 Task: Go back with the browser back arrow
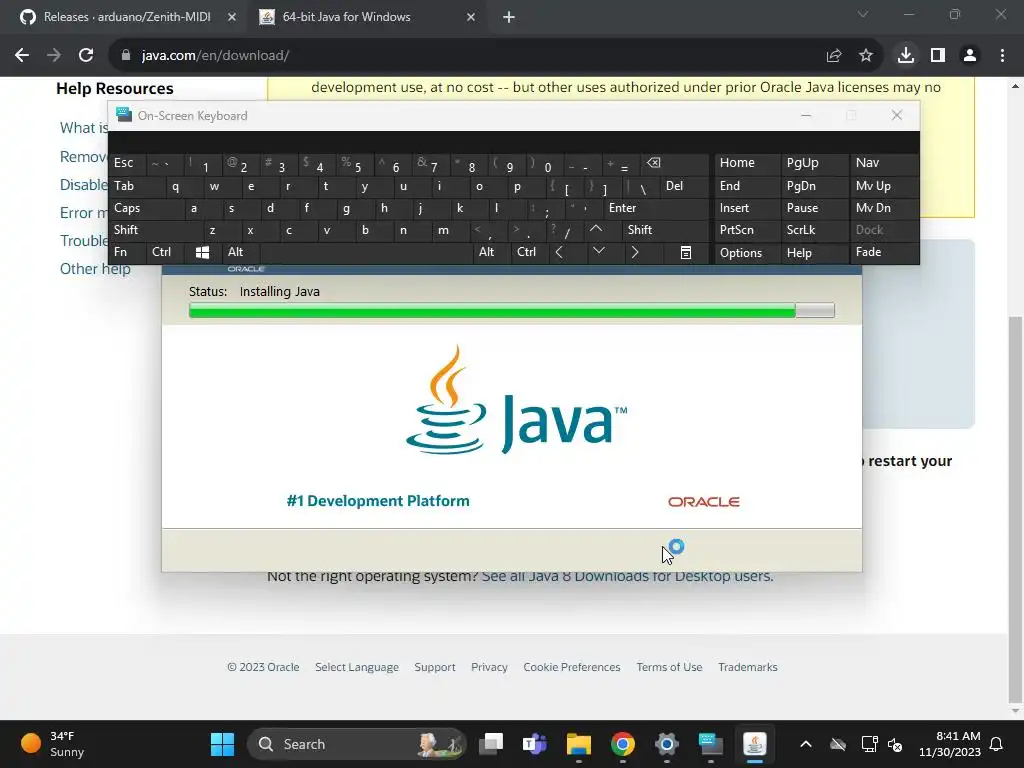pos(22,56)
